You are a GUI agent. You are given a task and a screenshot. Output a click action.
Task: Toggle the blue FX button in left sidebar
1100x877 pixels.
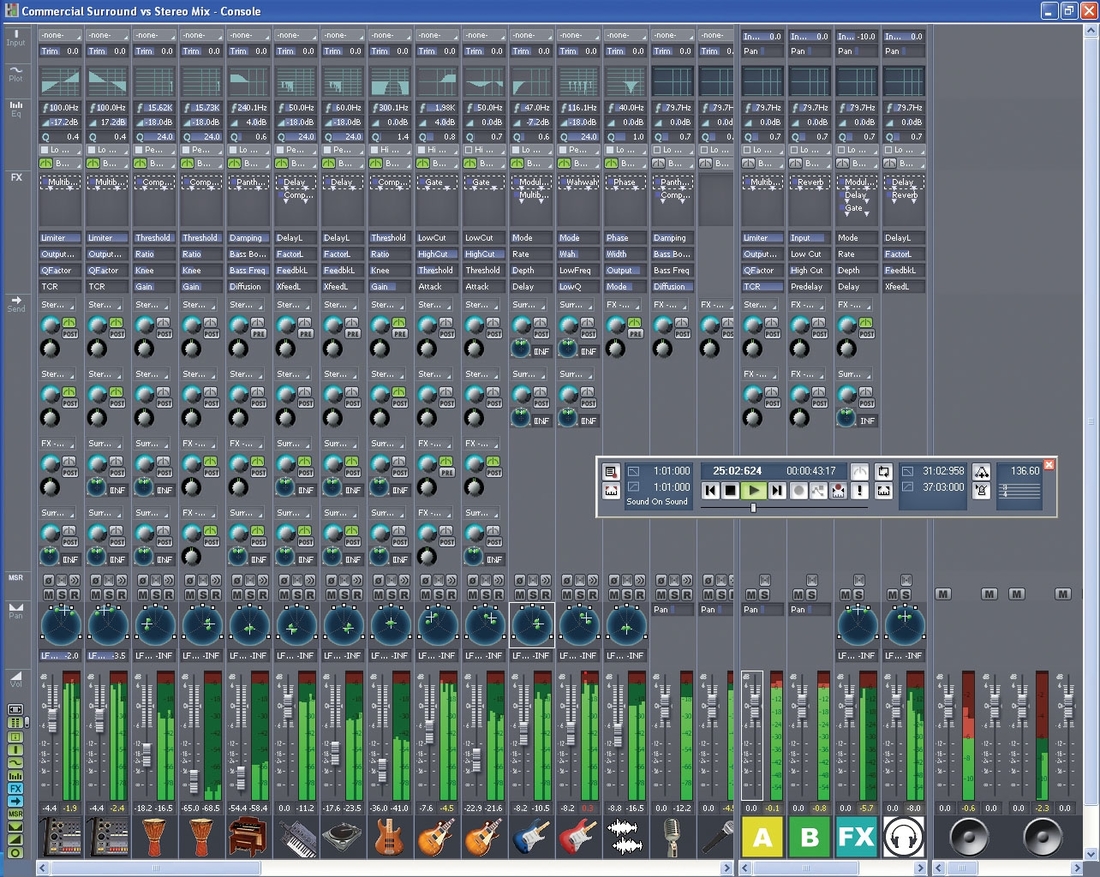tap(15, 789)
